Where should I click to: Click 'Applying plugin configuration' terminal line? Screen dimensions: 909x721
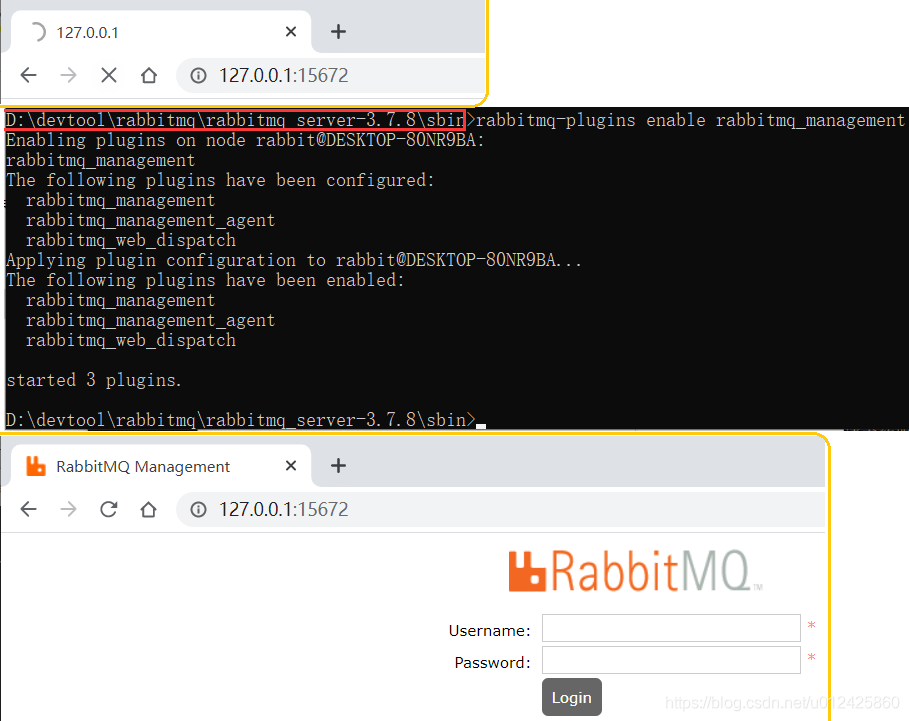[x=293, y=260]
